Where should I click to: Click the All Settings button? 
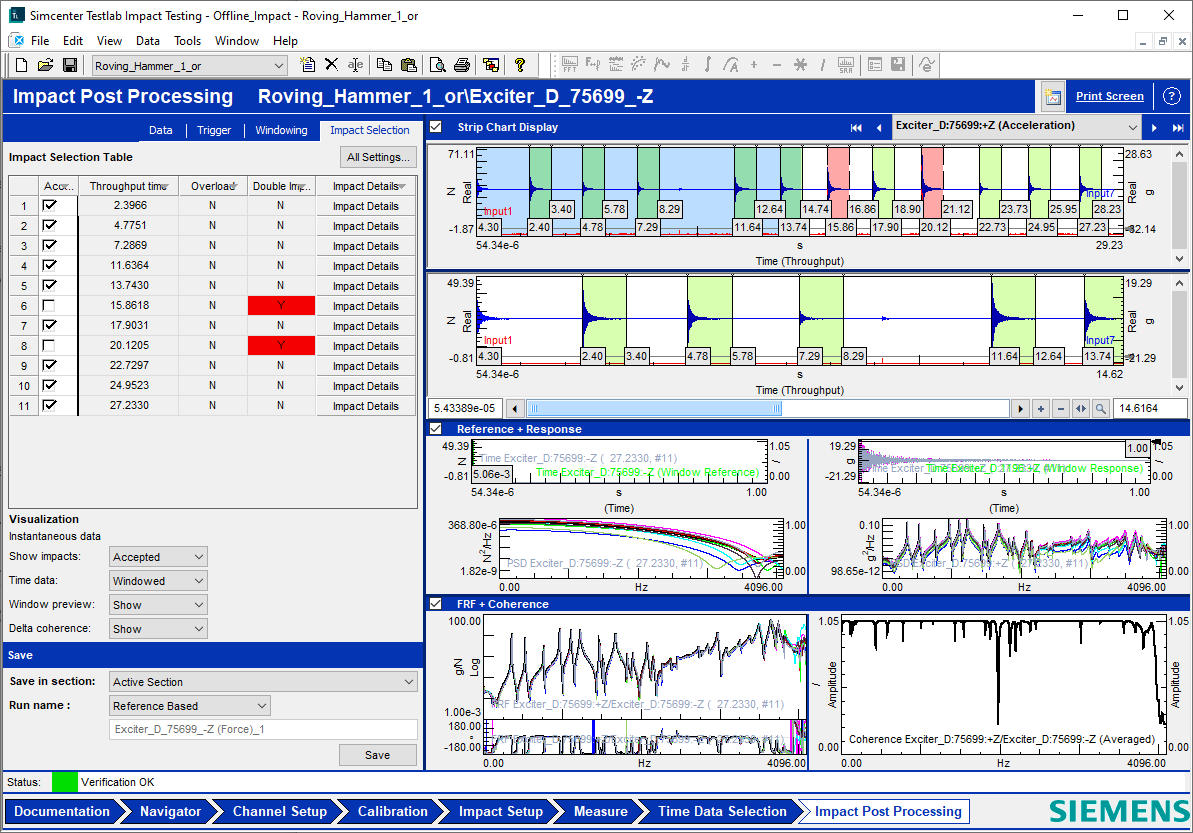[377, 157]
